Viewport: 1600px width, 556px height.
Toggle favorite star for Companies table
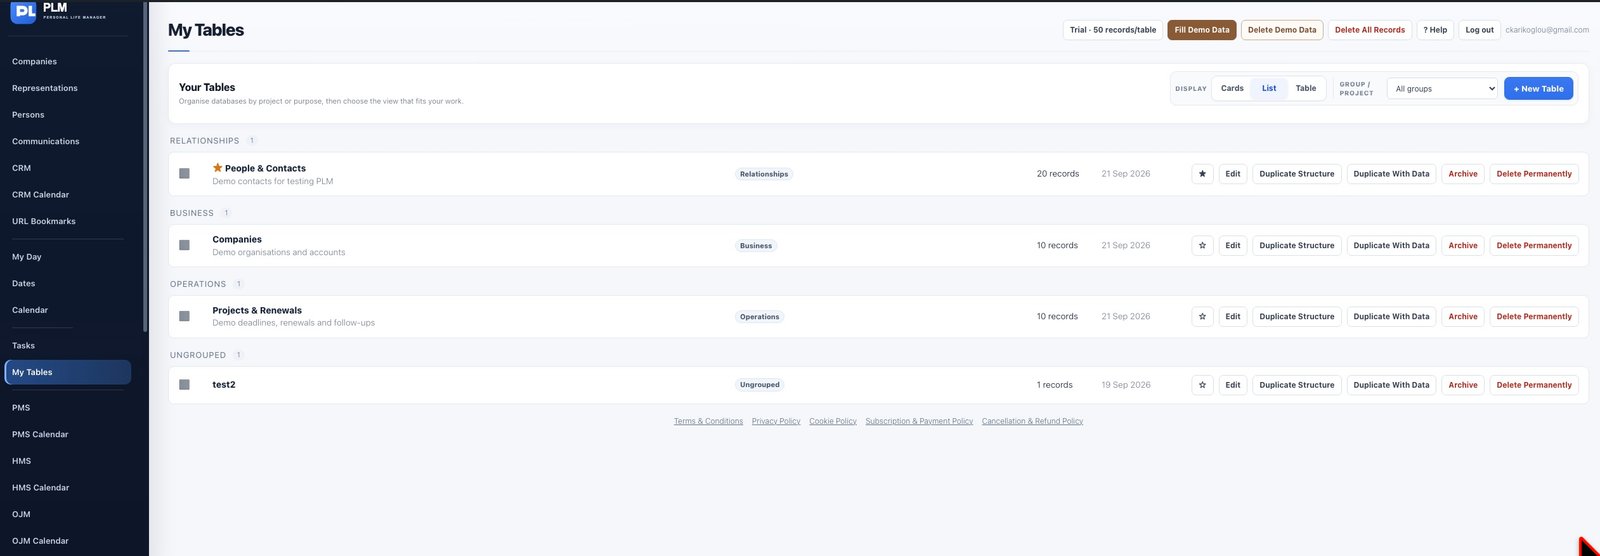(x=1202, y=245)
